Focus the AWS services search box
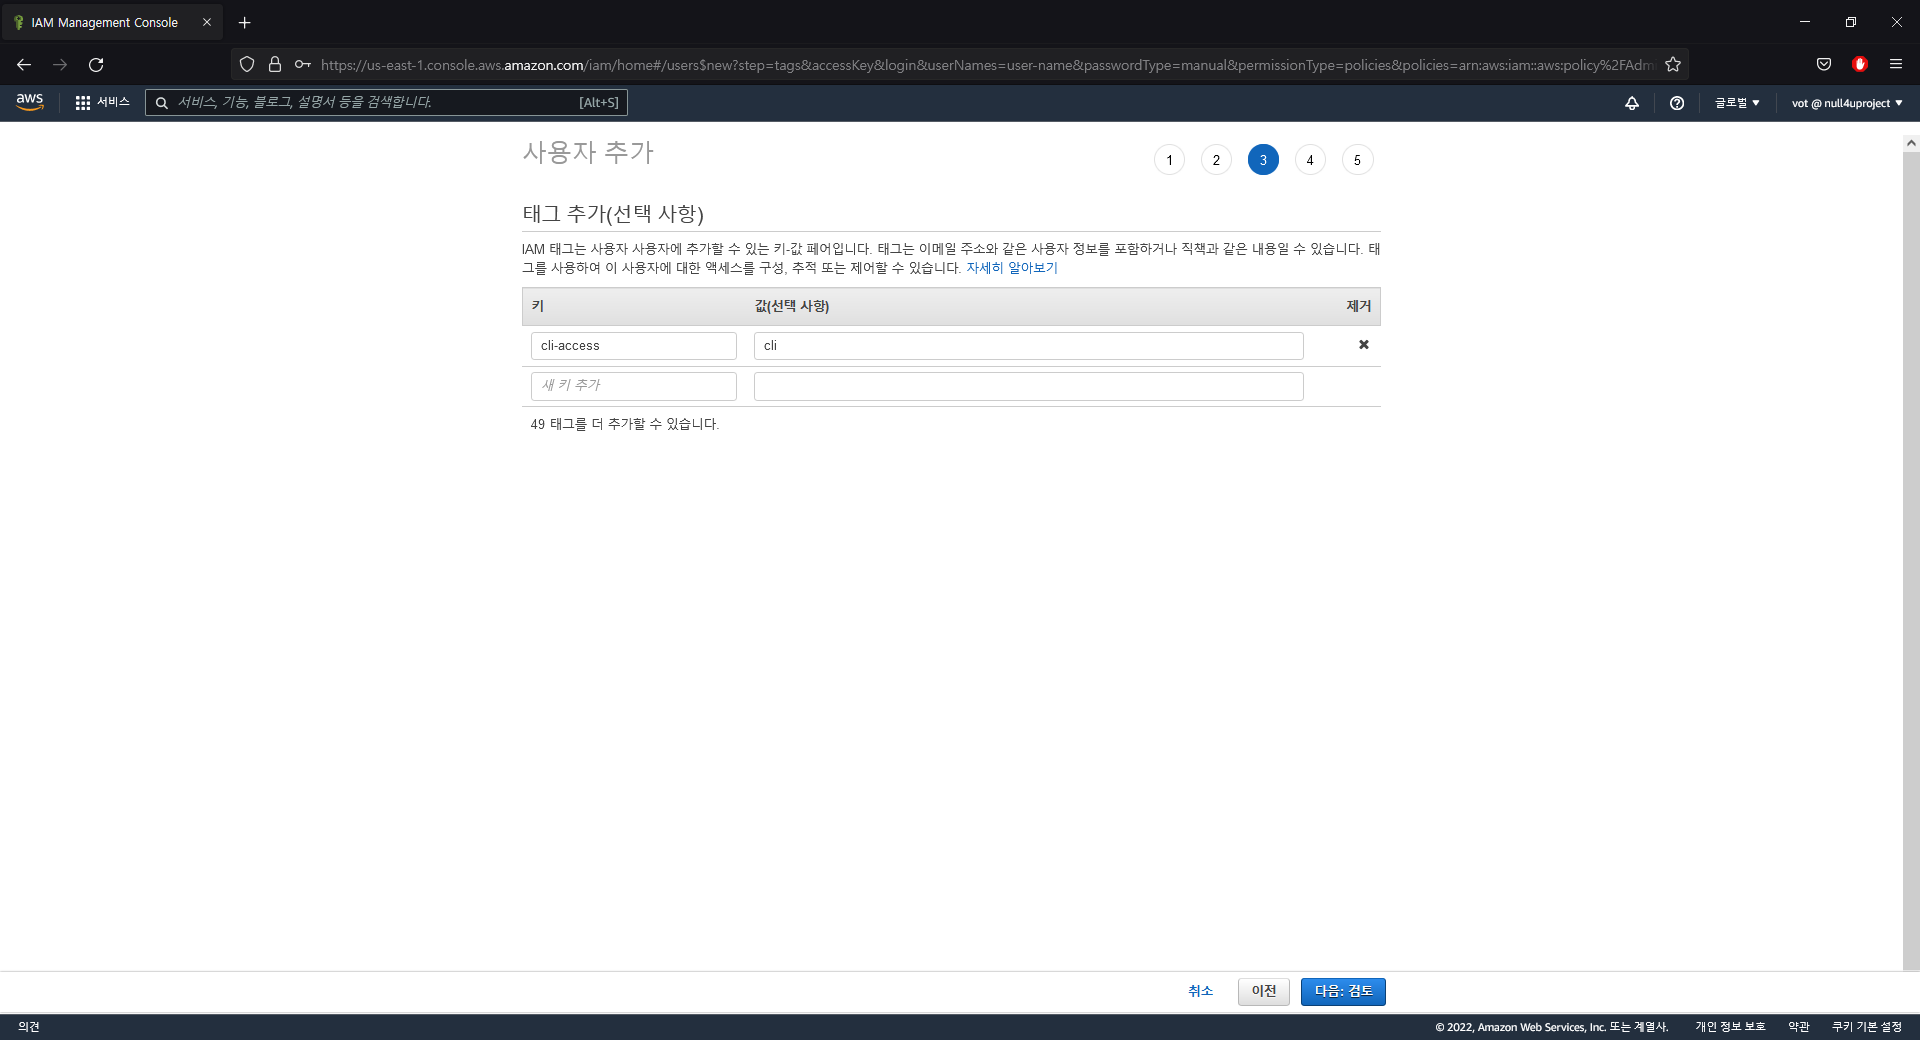 click(386, 102)
